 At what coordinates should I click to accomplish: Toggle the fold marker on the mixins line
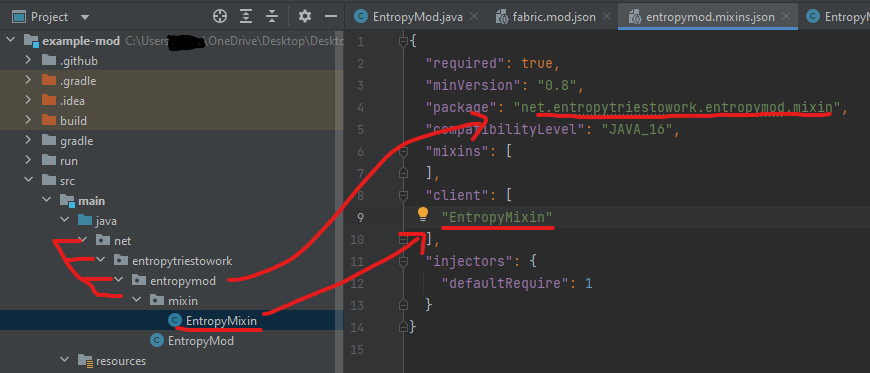[403, 151]
